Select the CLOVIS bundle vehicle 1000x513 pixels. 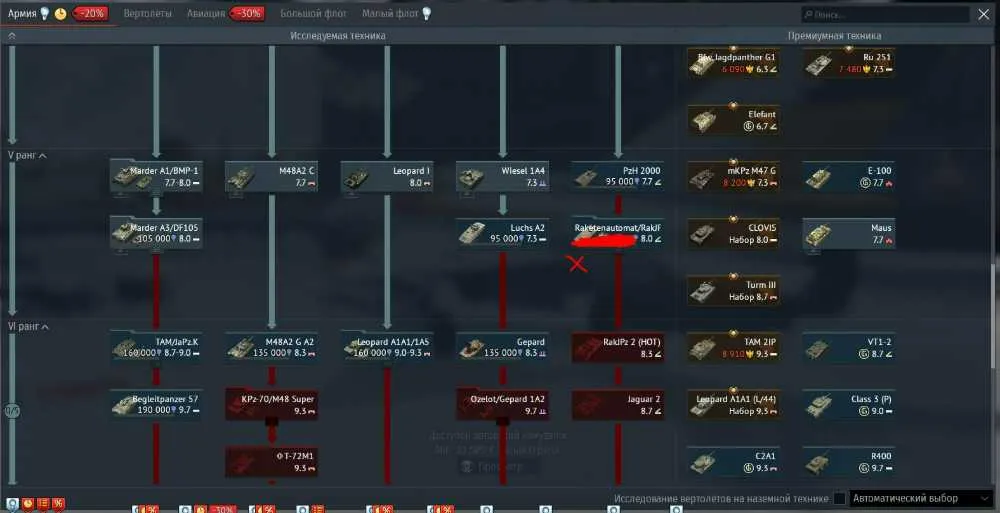(733, 233)
